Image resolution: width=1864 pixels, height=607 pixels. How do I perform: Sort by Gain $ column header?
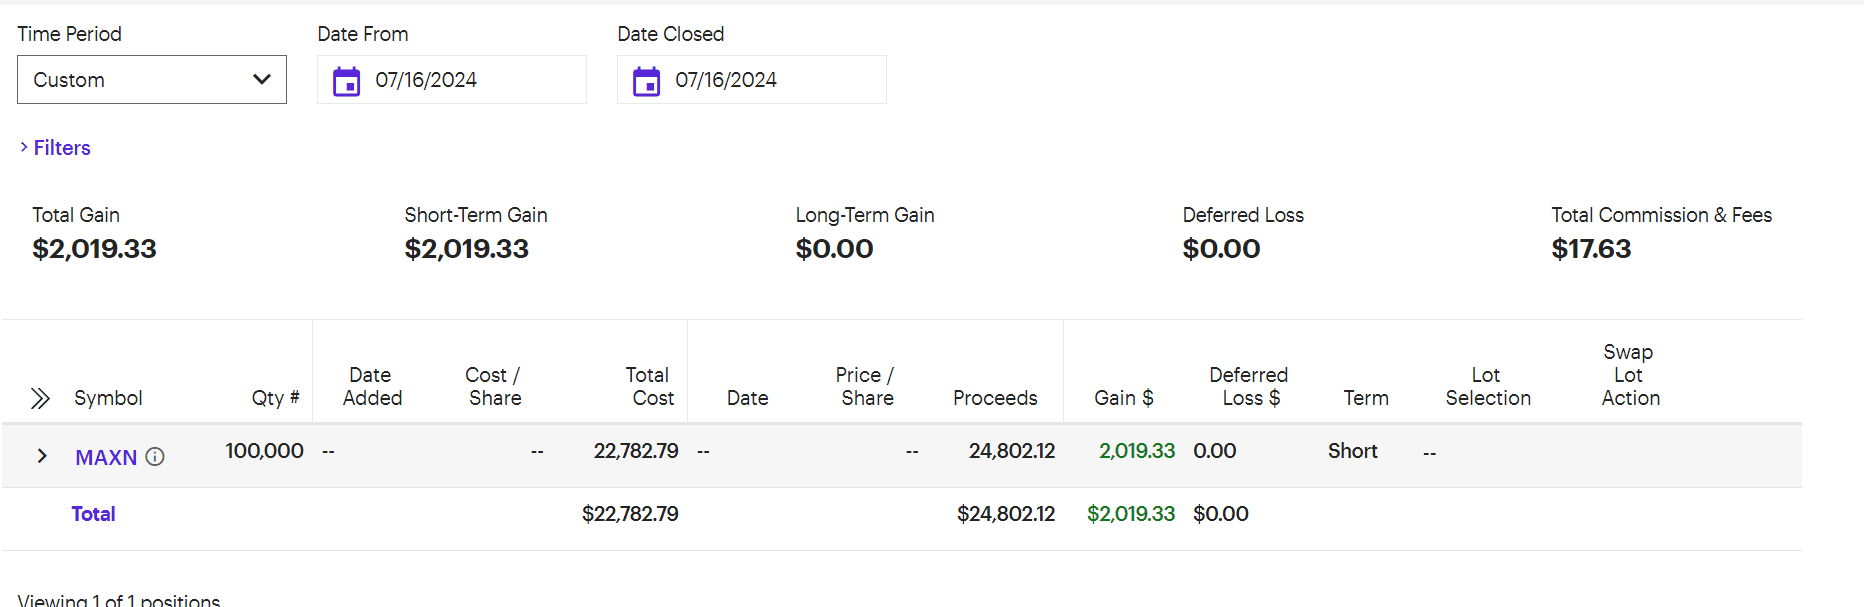pos(1124,398)
